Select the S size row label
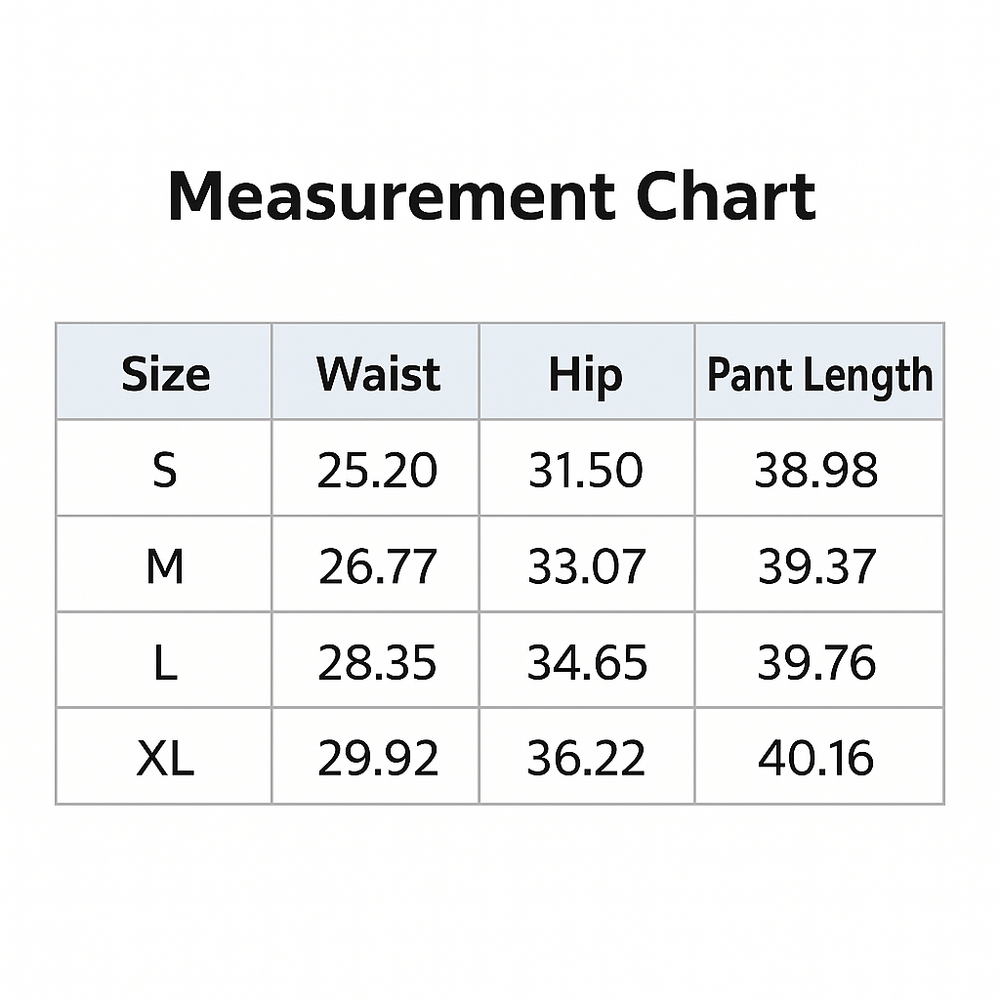This screenshot has width=1000, height=1000. point(165,470)
